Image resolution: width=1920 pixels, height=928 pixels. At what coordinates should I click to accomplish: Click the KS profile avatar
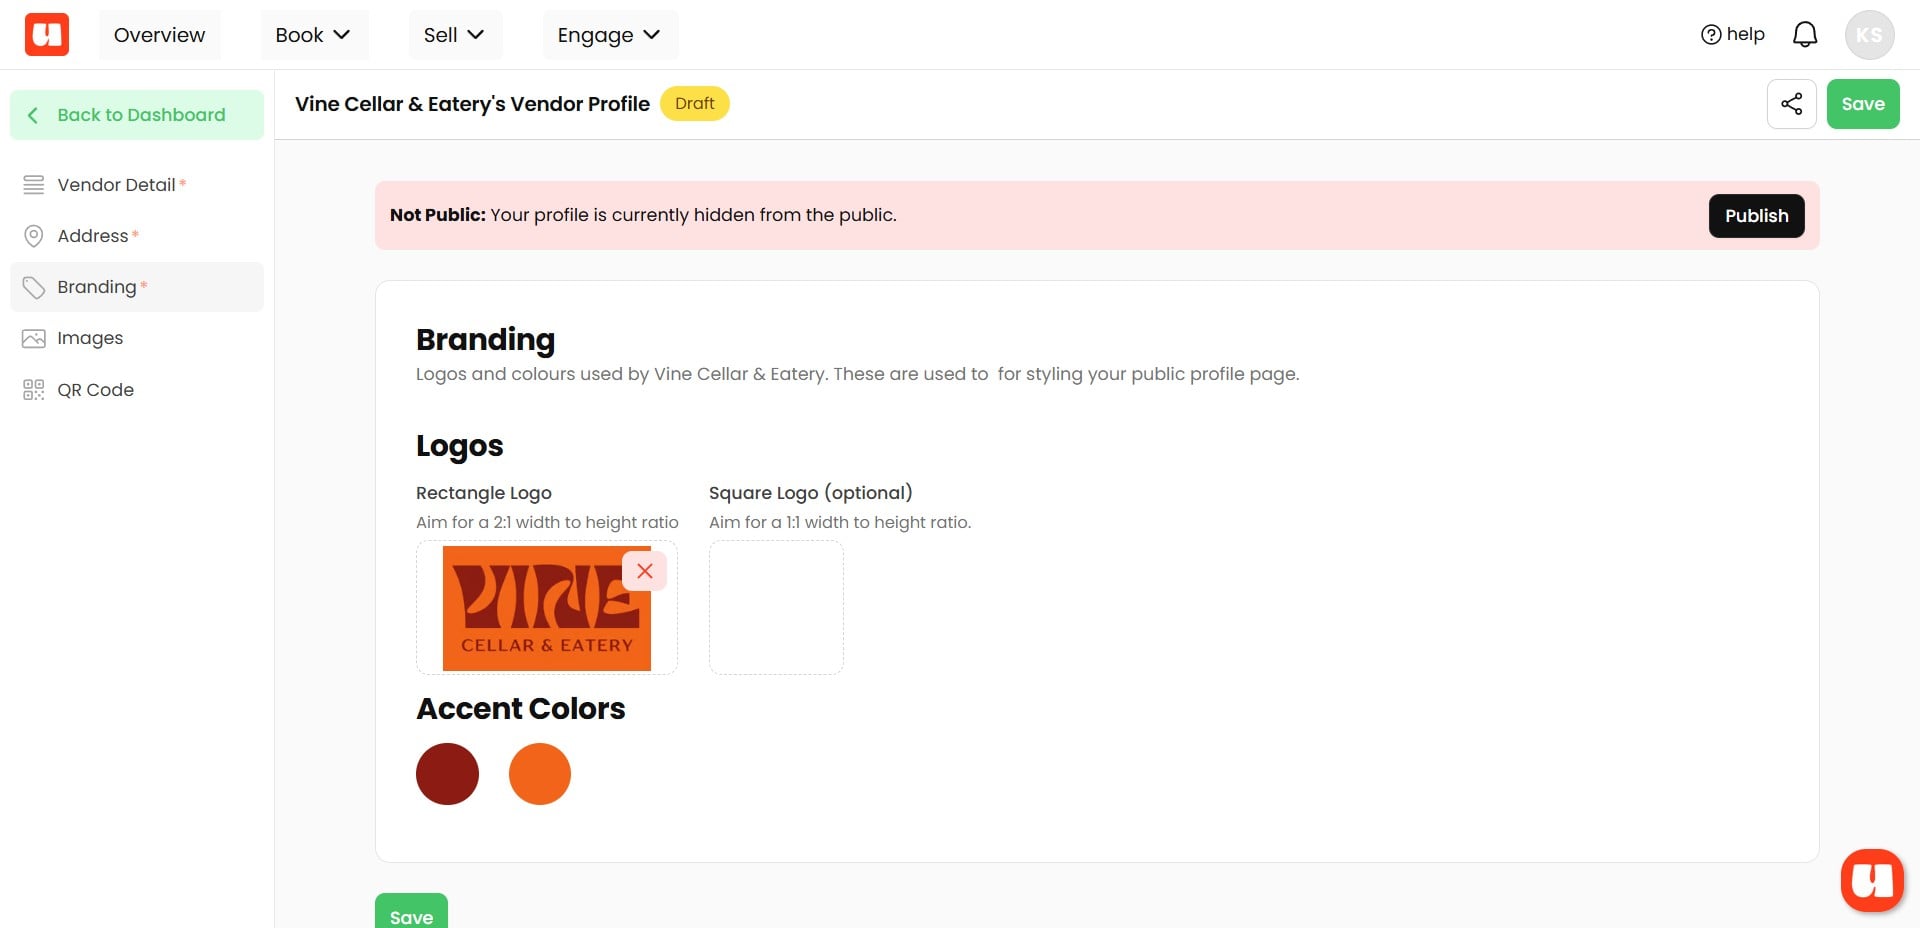pyautogui.click(x=1868, y=34)
